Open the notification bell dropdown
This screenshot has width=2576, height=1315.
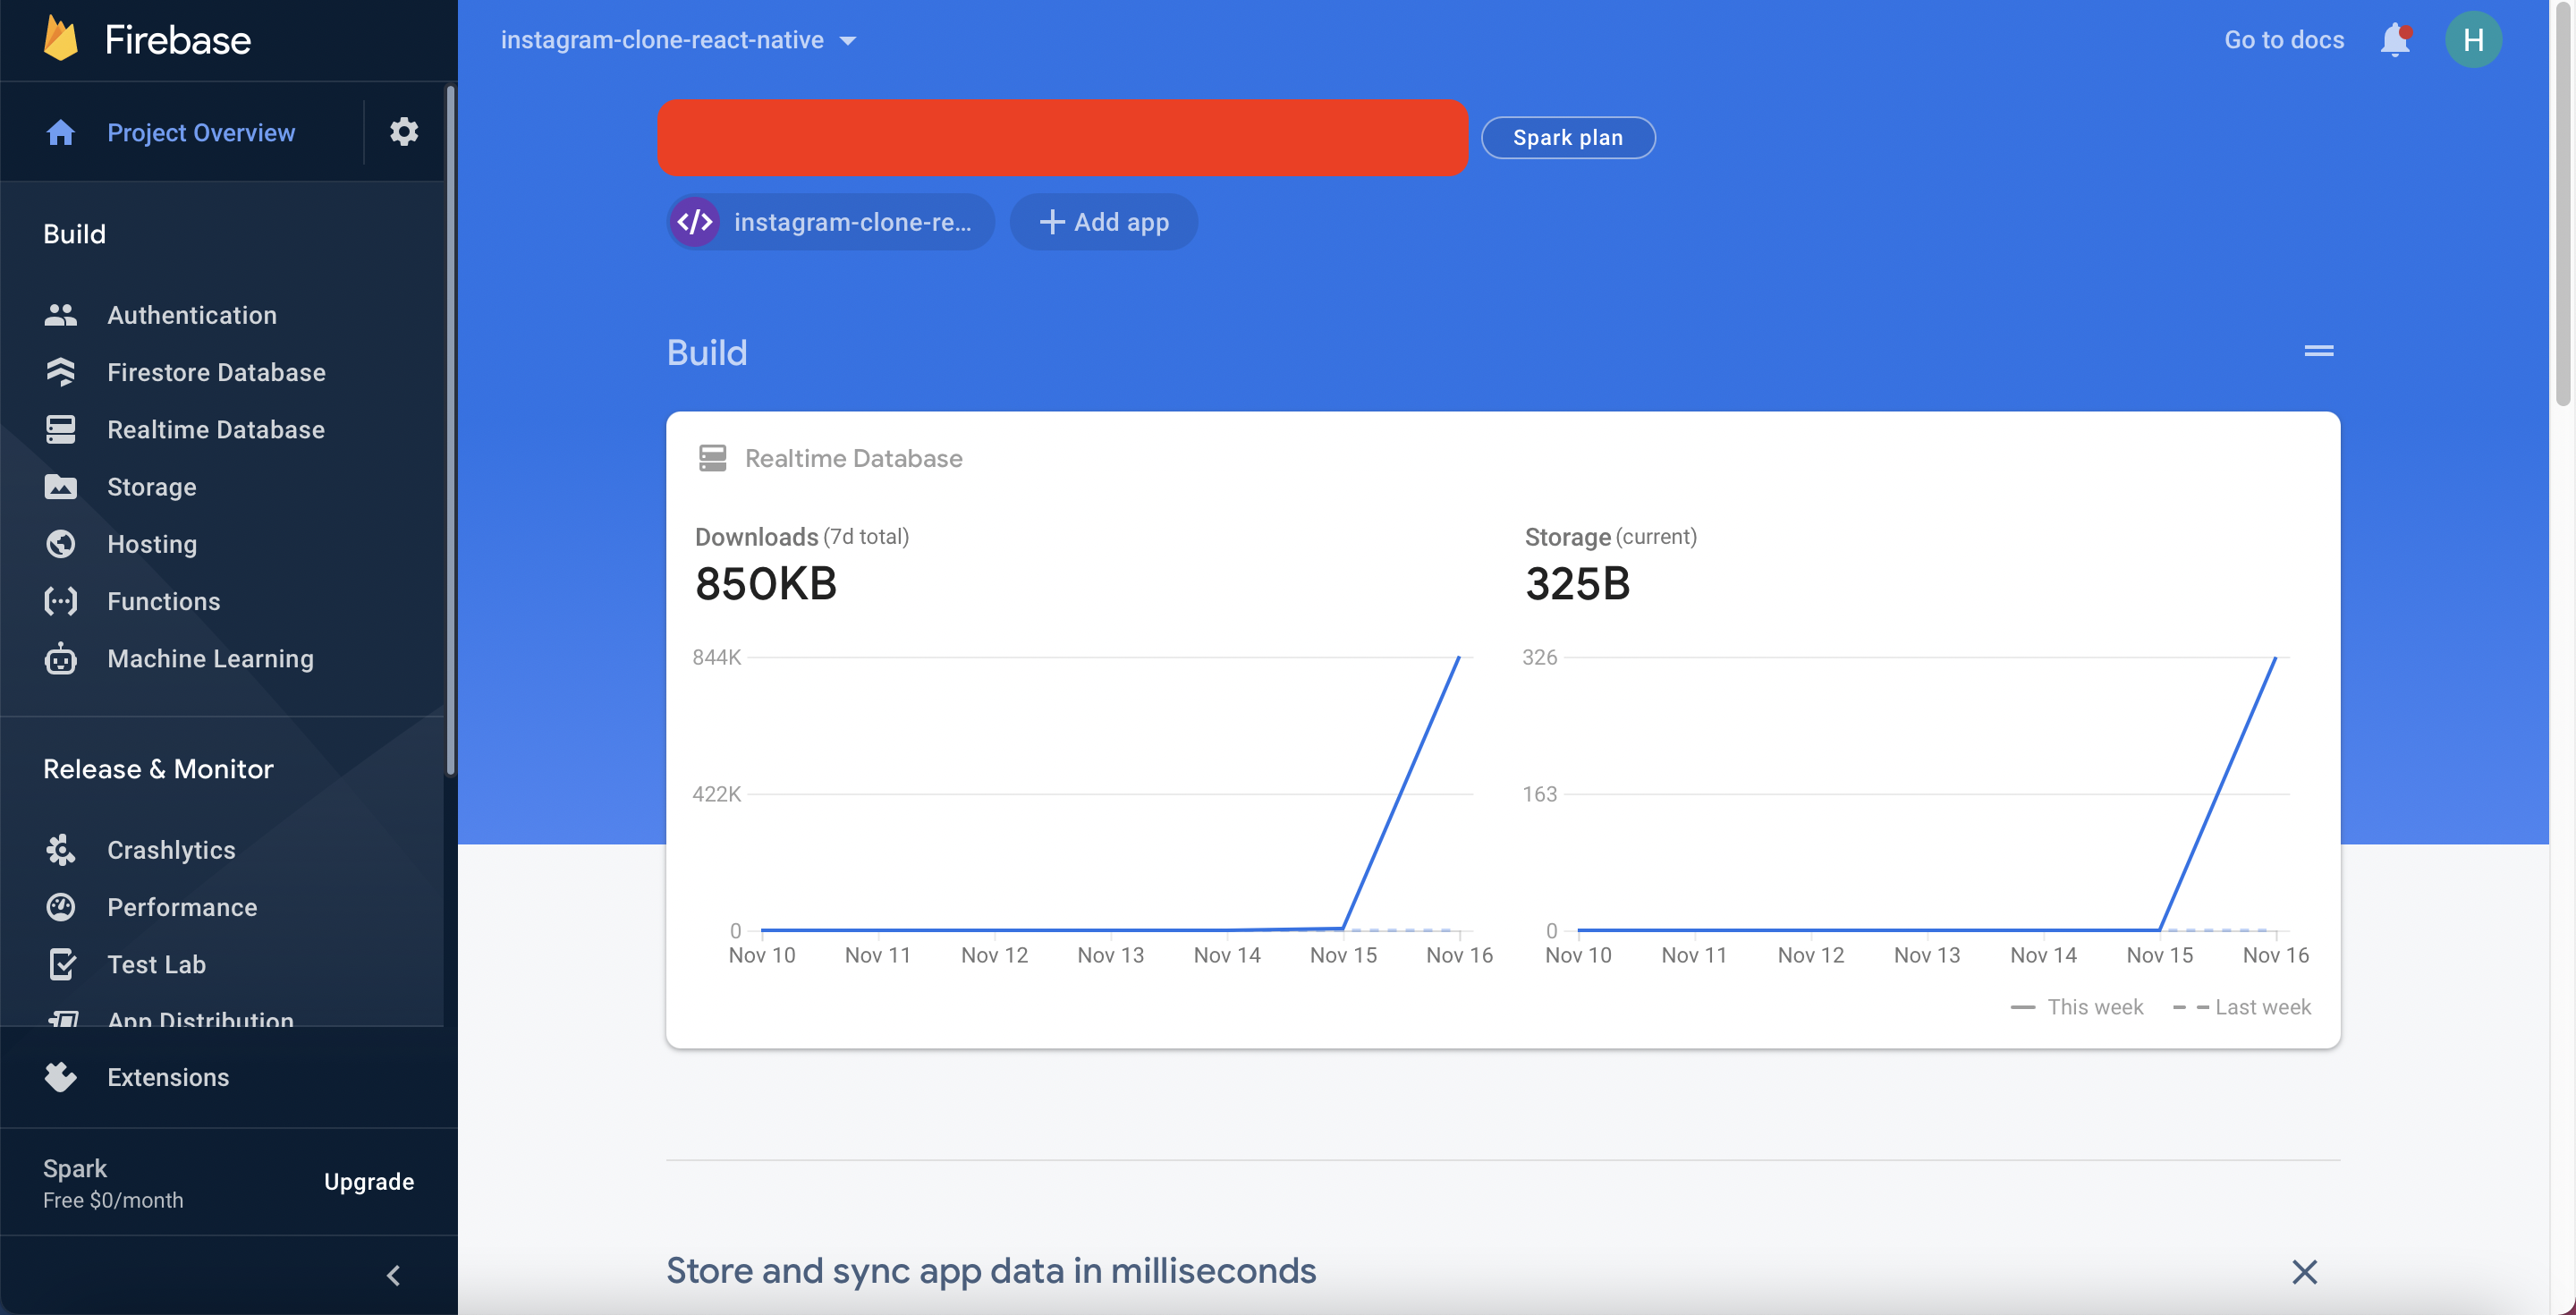[2395, 38]
